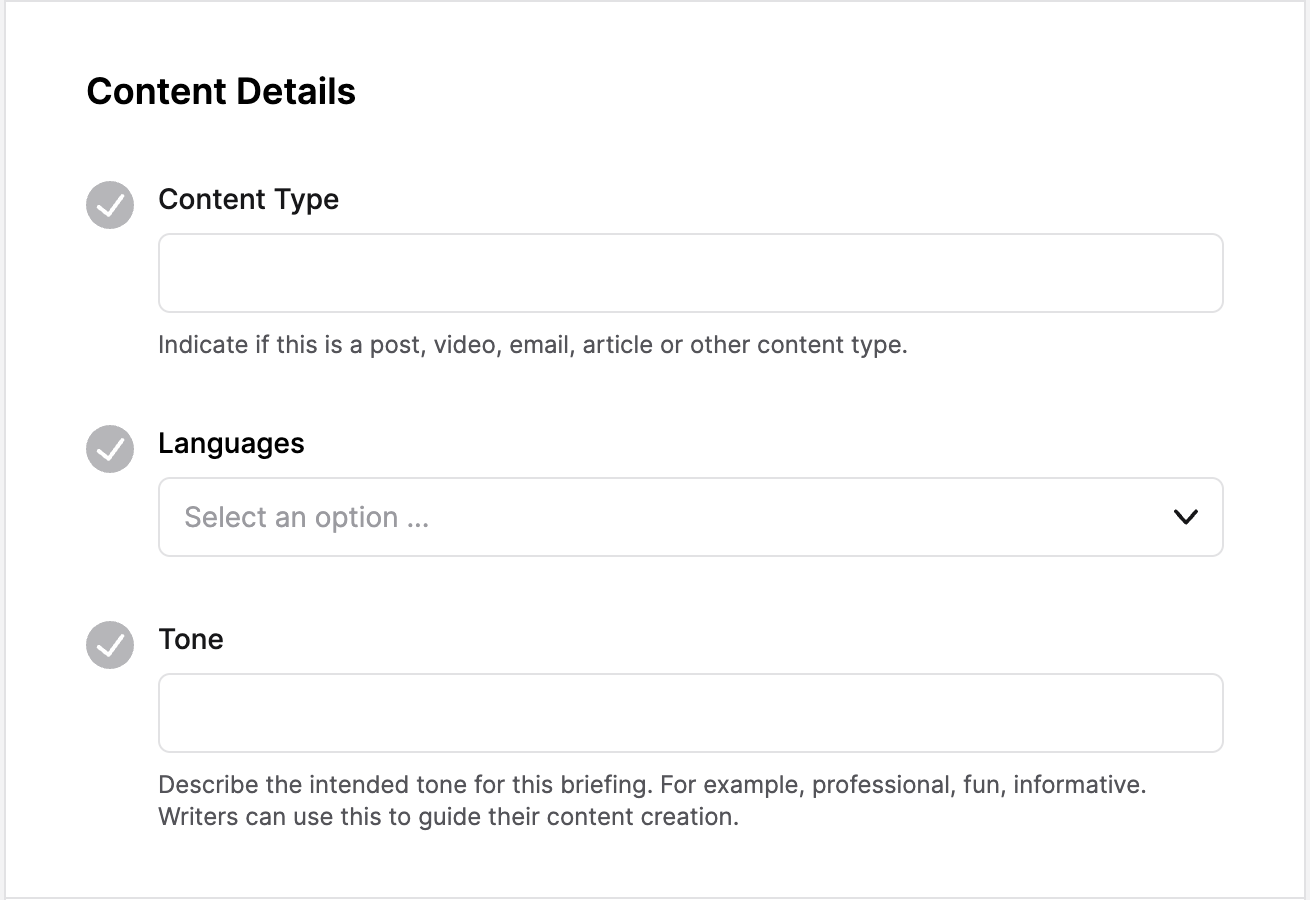This screenshot has width=1310, height=900.
Task: Click the checkmark icon beside Tone
Action: 110,645
